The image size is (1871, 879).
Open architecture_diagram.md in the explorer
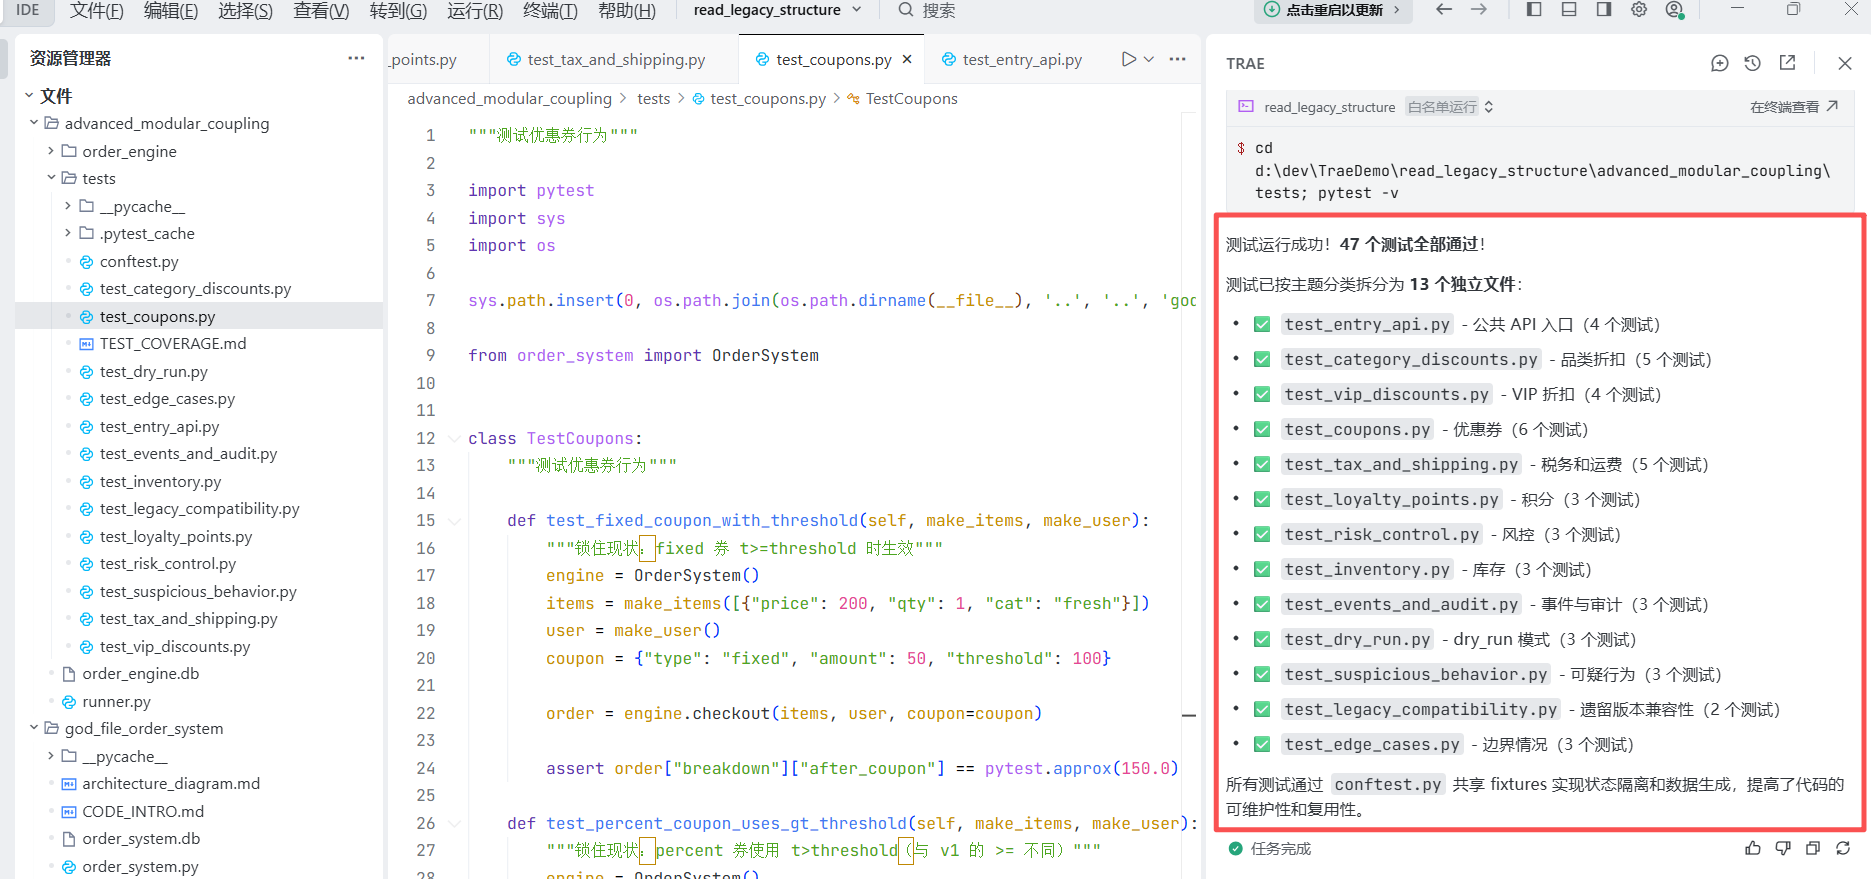tap(171, 783)
